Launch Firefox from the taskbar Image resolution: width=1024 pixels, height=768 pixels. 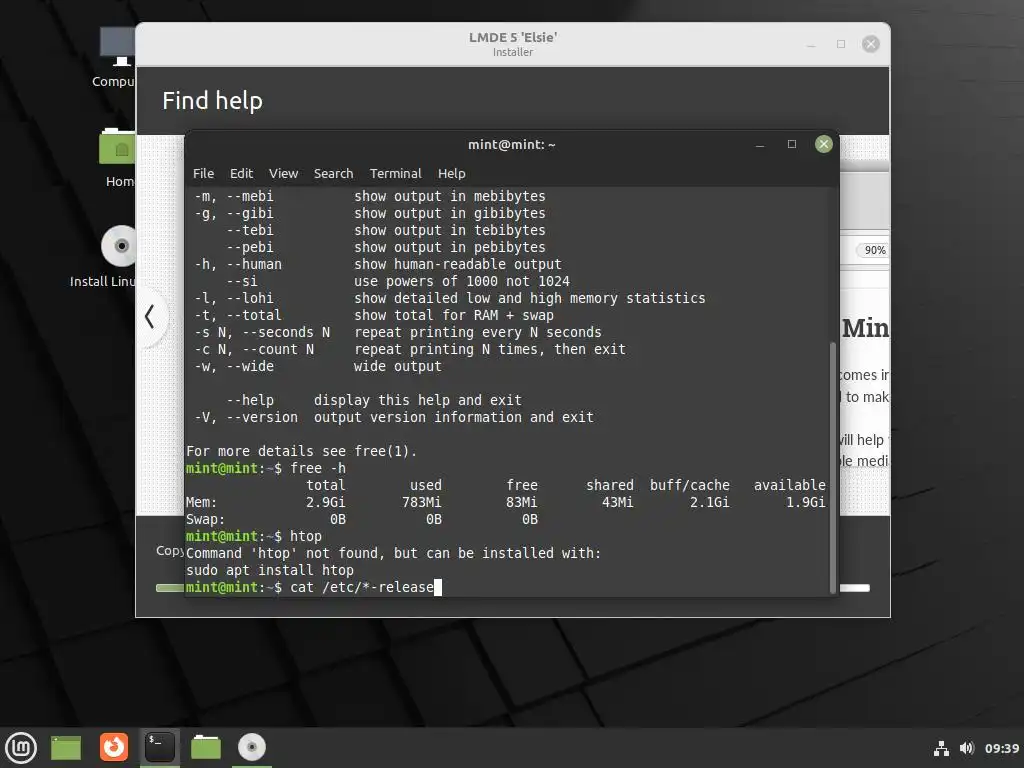pyautogui.click(x=114, y=747)
